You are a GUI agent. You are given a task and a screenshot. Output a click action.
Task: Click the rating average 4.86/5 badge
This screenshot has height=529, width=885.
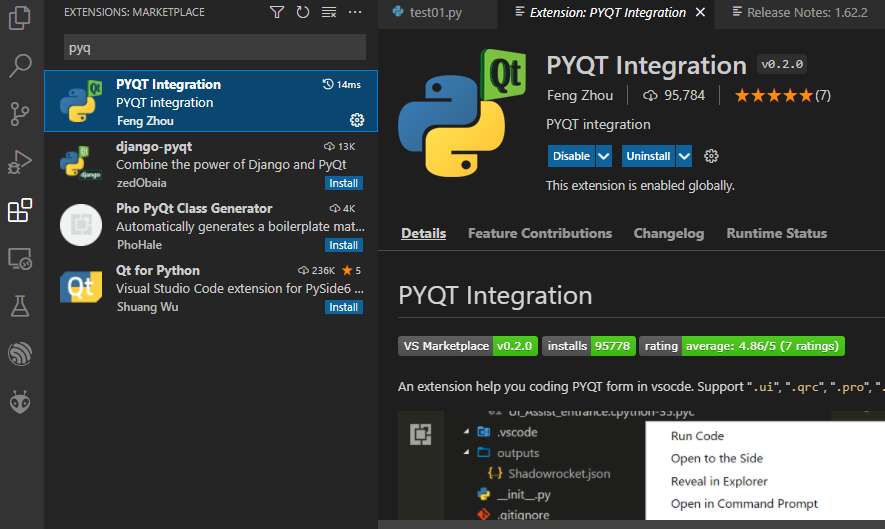(x=742, y=346)
